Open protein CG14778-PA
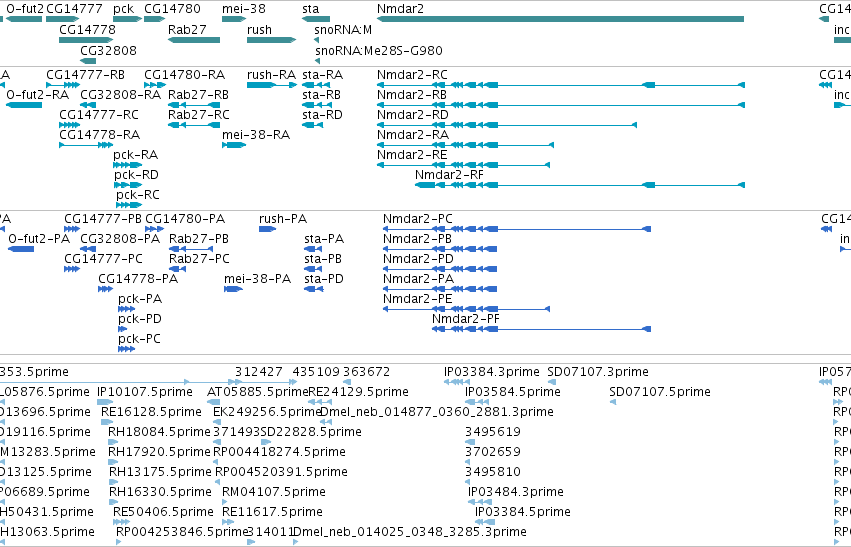Image resolution: width=851 pixels, height=547 pixels. (138, 278)
